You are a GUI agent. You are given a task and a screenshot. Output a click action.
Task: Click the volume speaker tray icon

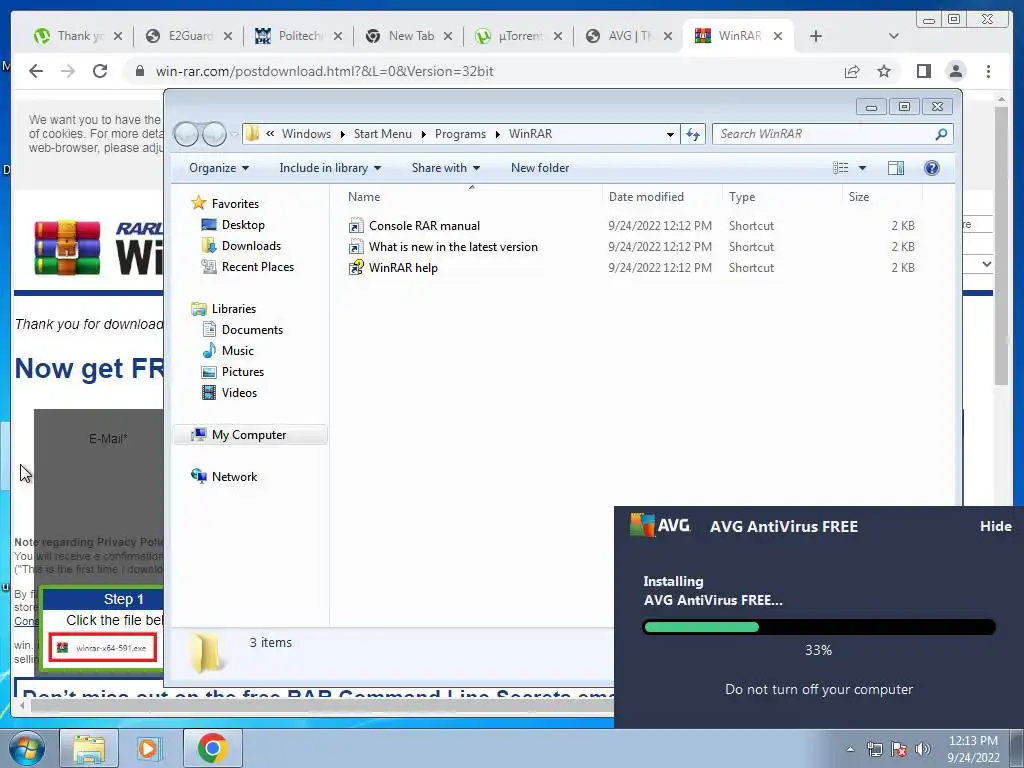point(923,749)
